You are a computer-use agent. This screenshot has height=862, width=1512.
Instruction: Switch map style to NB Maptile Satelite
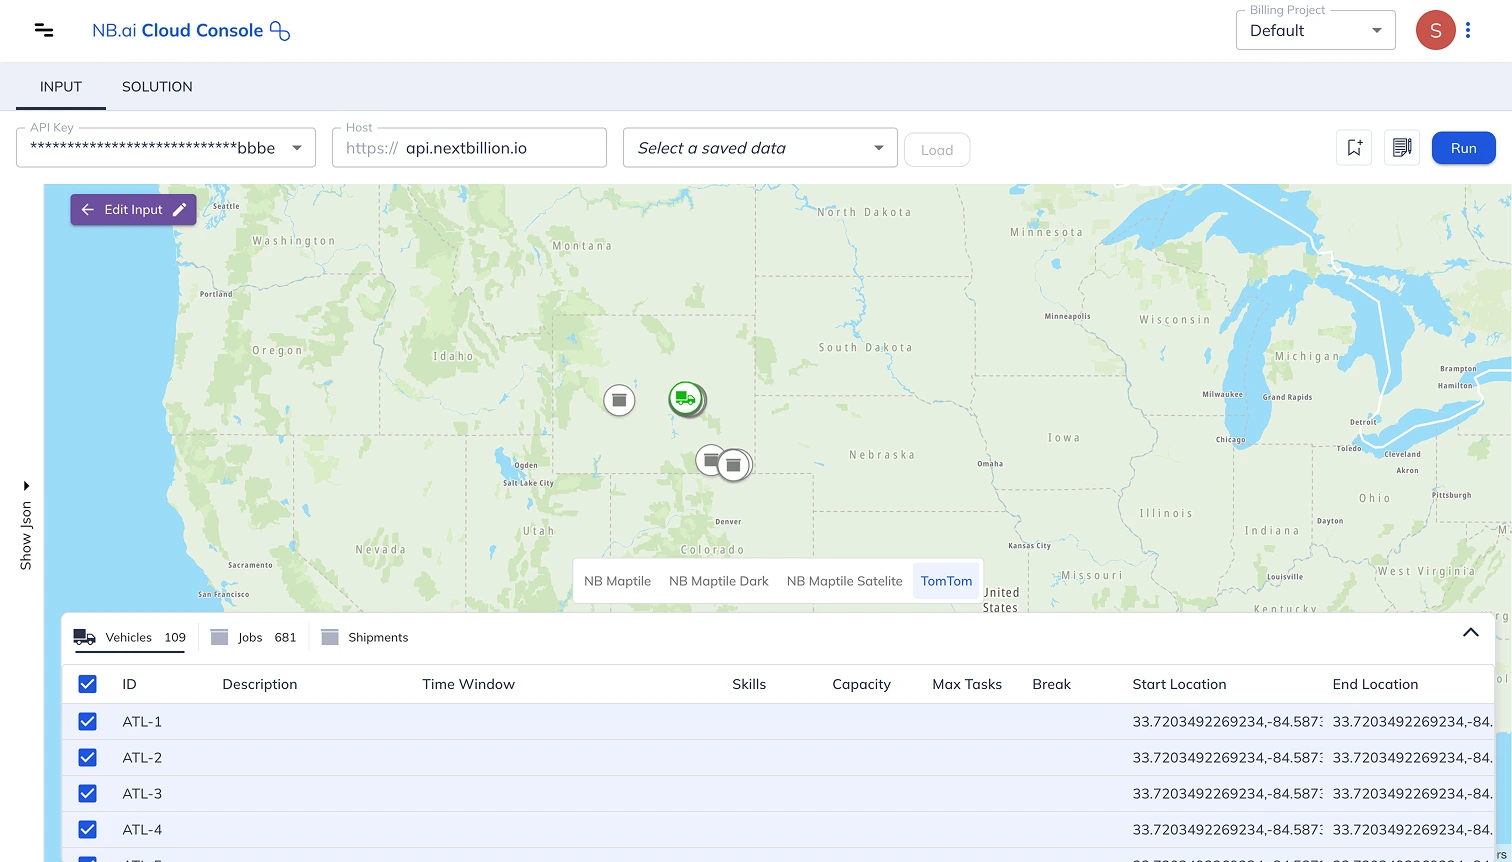(844, 581)
